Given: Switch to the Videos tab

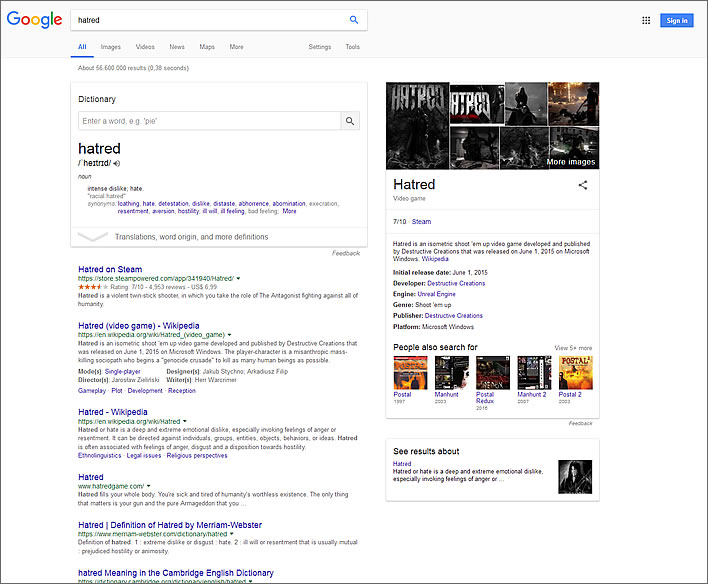Looking at the screenshot, I should pos(145,47).
